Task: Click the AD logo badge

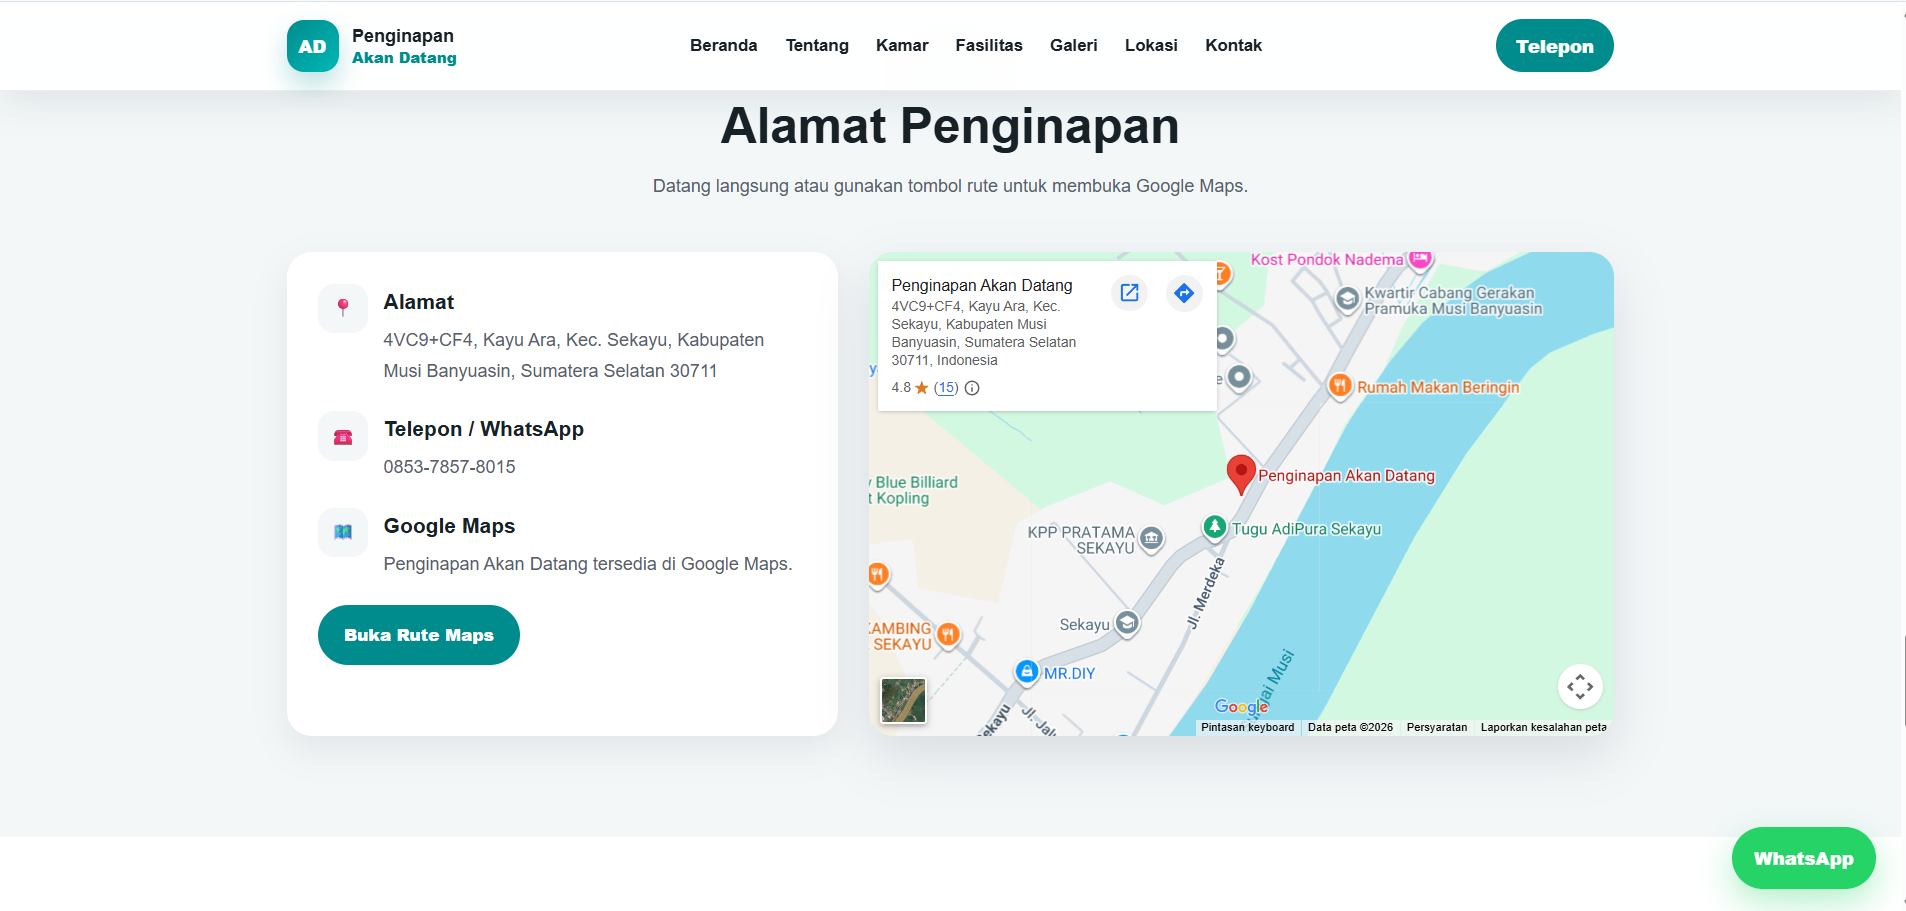Action: (312, 46)
